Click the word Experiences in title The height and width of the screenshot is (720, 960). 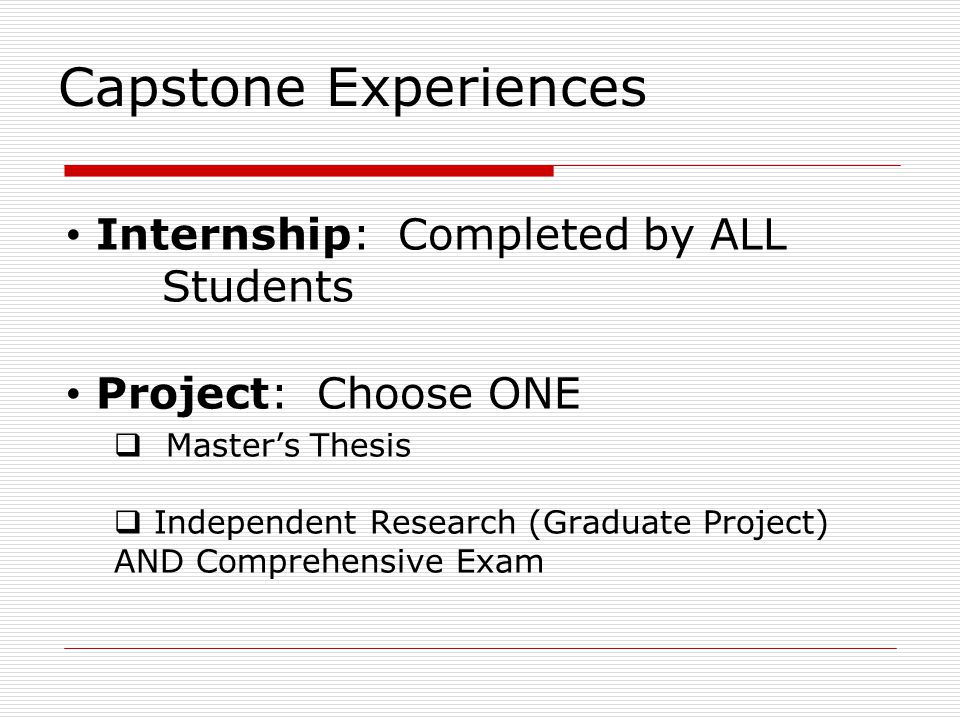pyautogui.click(x=487, y=89)
